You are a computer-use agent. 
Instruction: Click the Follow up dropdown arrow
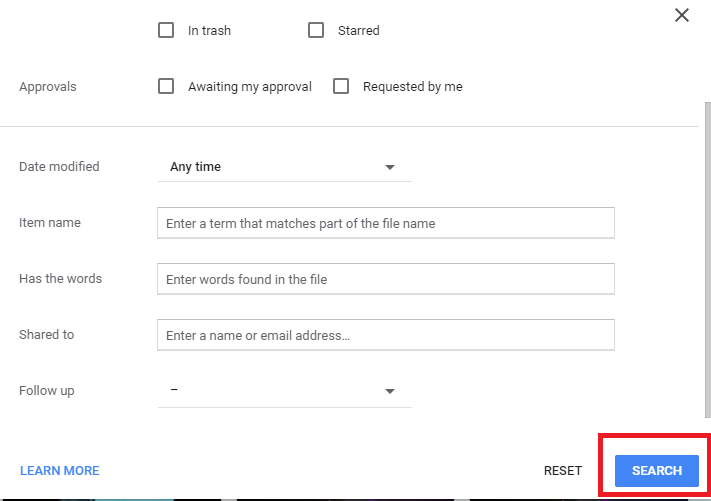click(390, 391)
